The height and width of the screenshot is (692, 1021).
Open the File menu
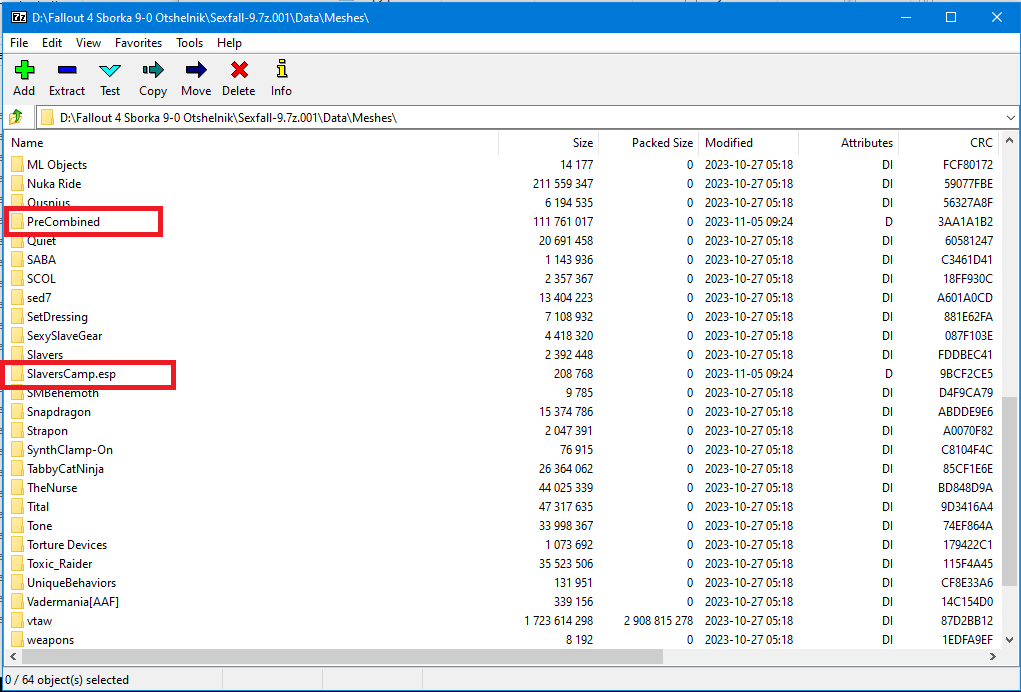click(19, 43)
